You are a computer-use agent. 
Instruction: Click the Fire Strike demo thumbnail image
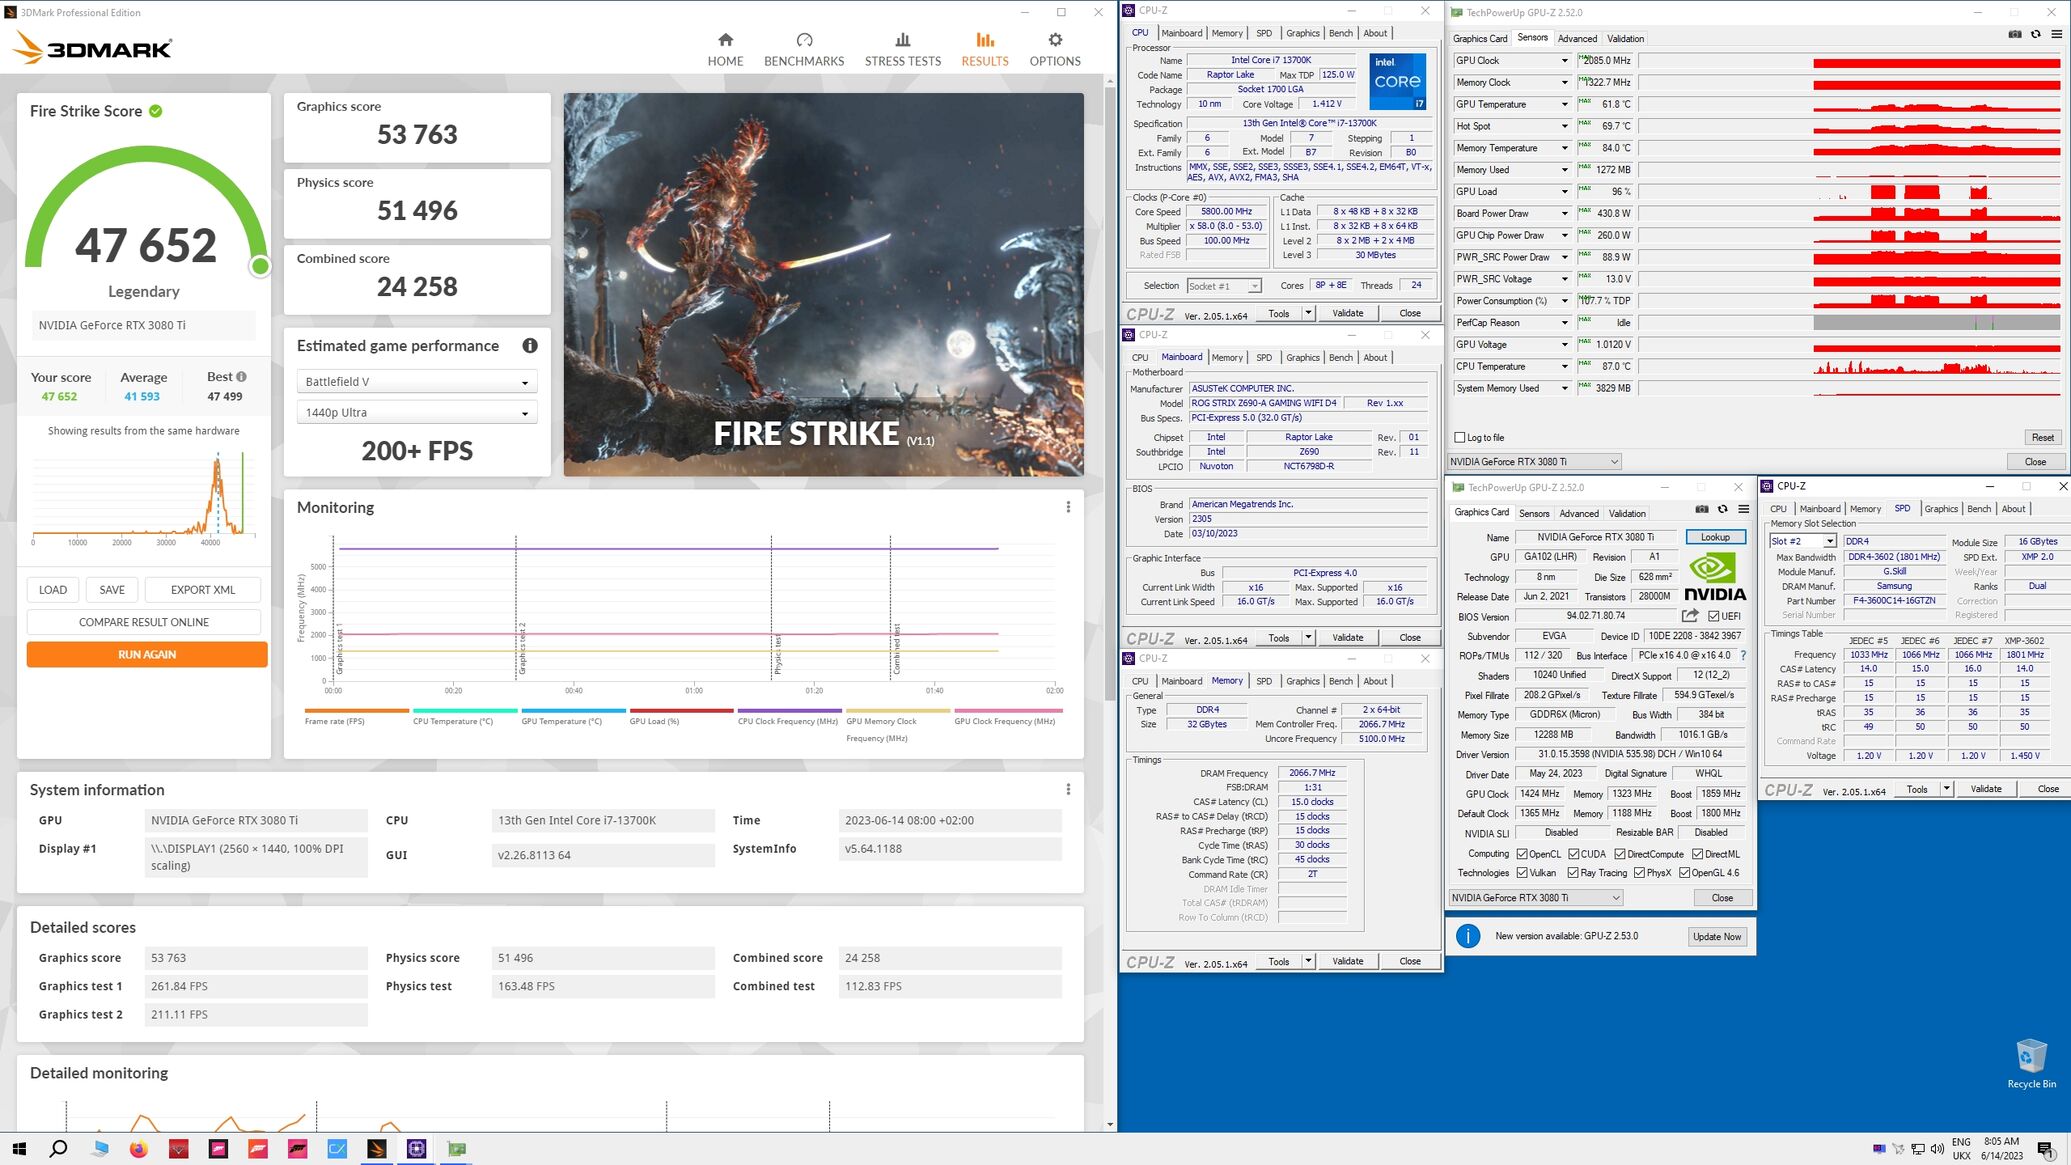(823, 285)
